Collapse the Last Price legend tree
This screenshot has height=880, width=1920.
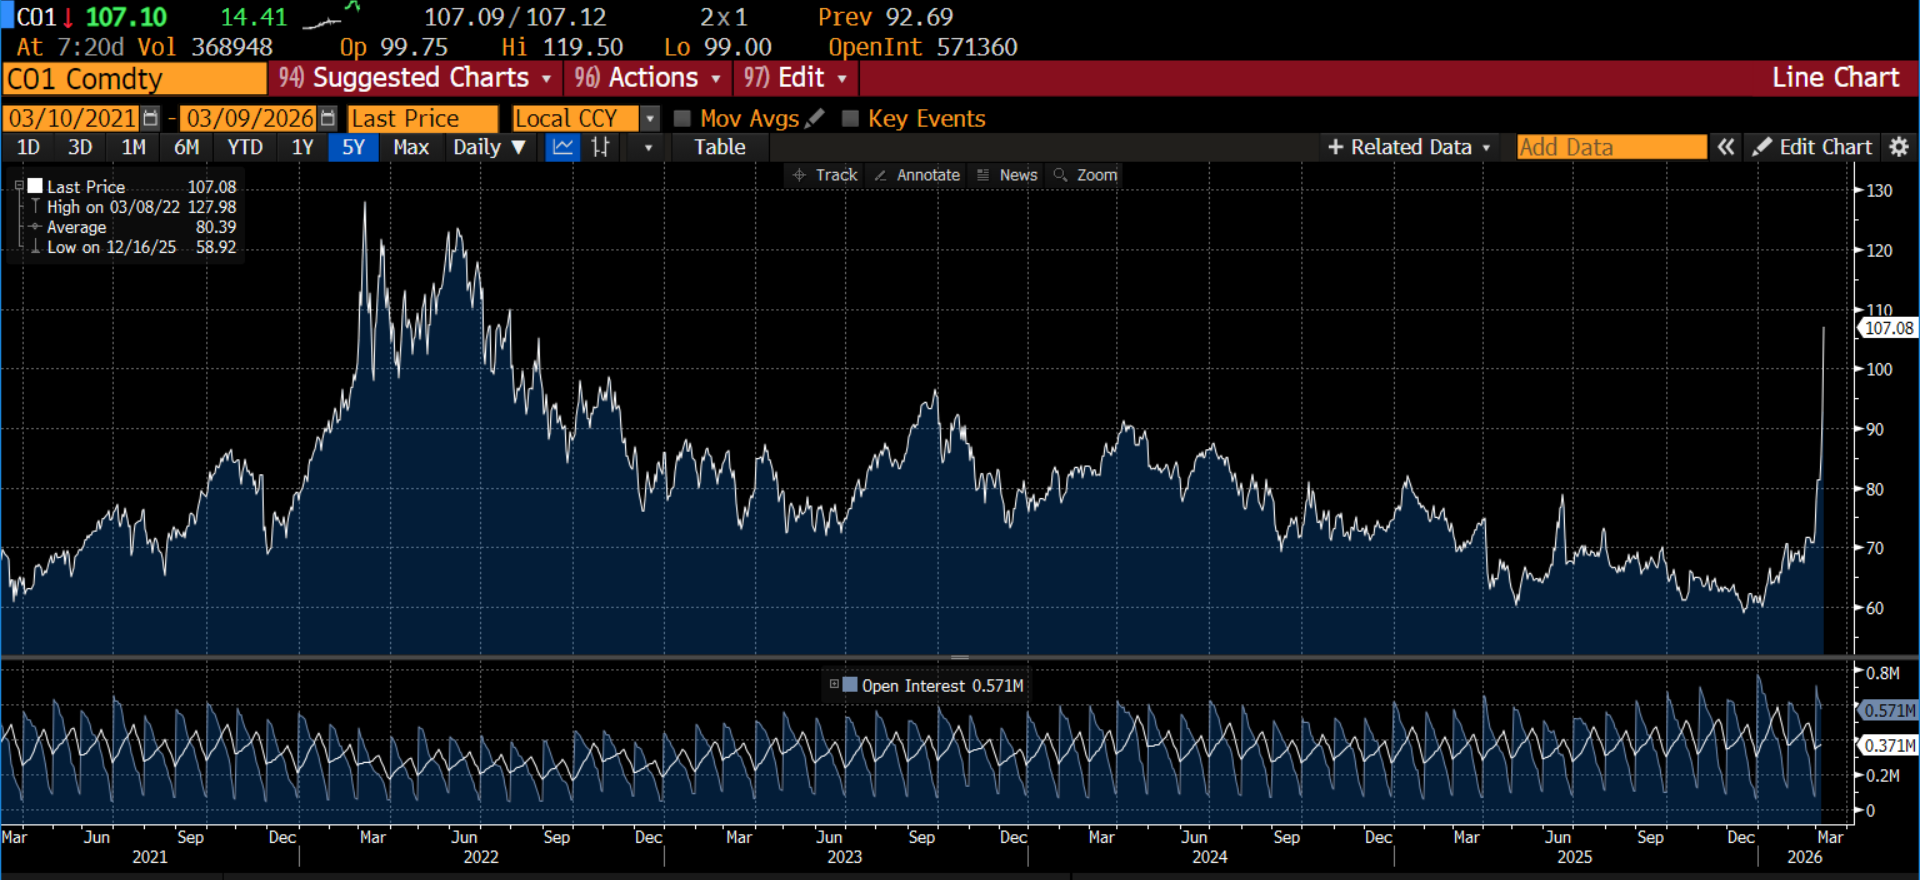point(19,186)
